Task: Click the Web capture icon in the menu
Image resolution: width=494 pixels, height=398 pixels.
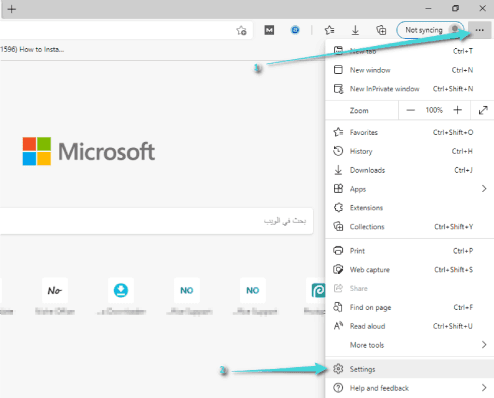Action: tap(338, 269)
